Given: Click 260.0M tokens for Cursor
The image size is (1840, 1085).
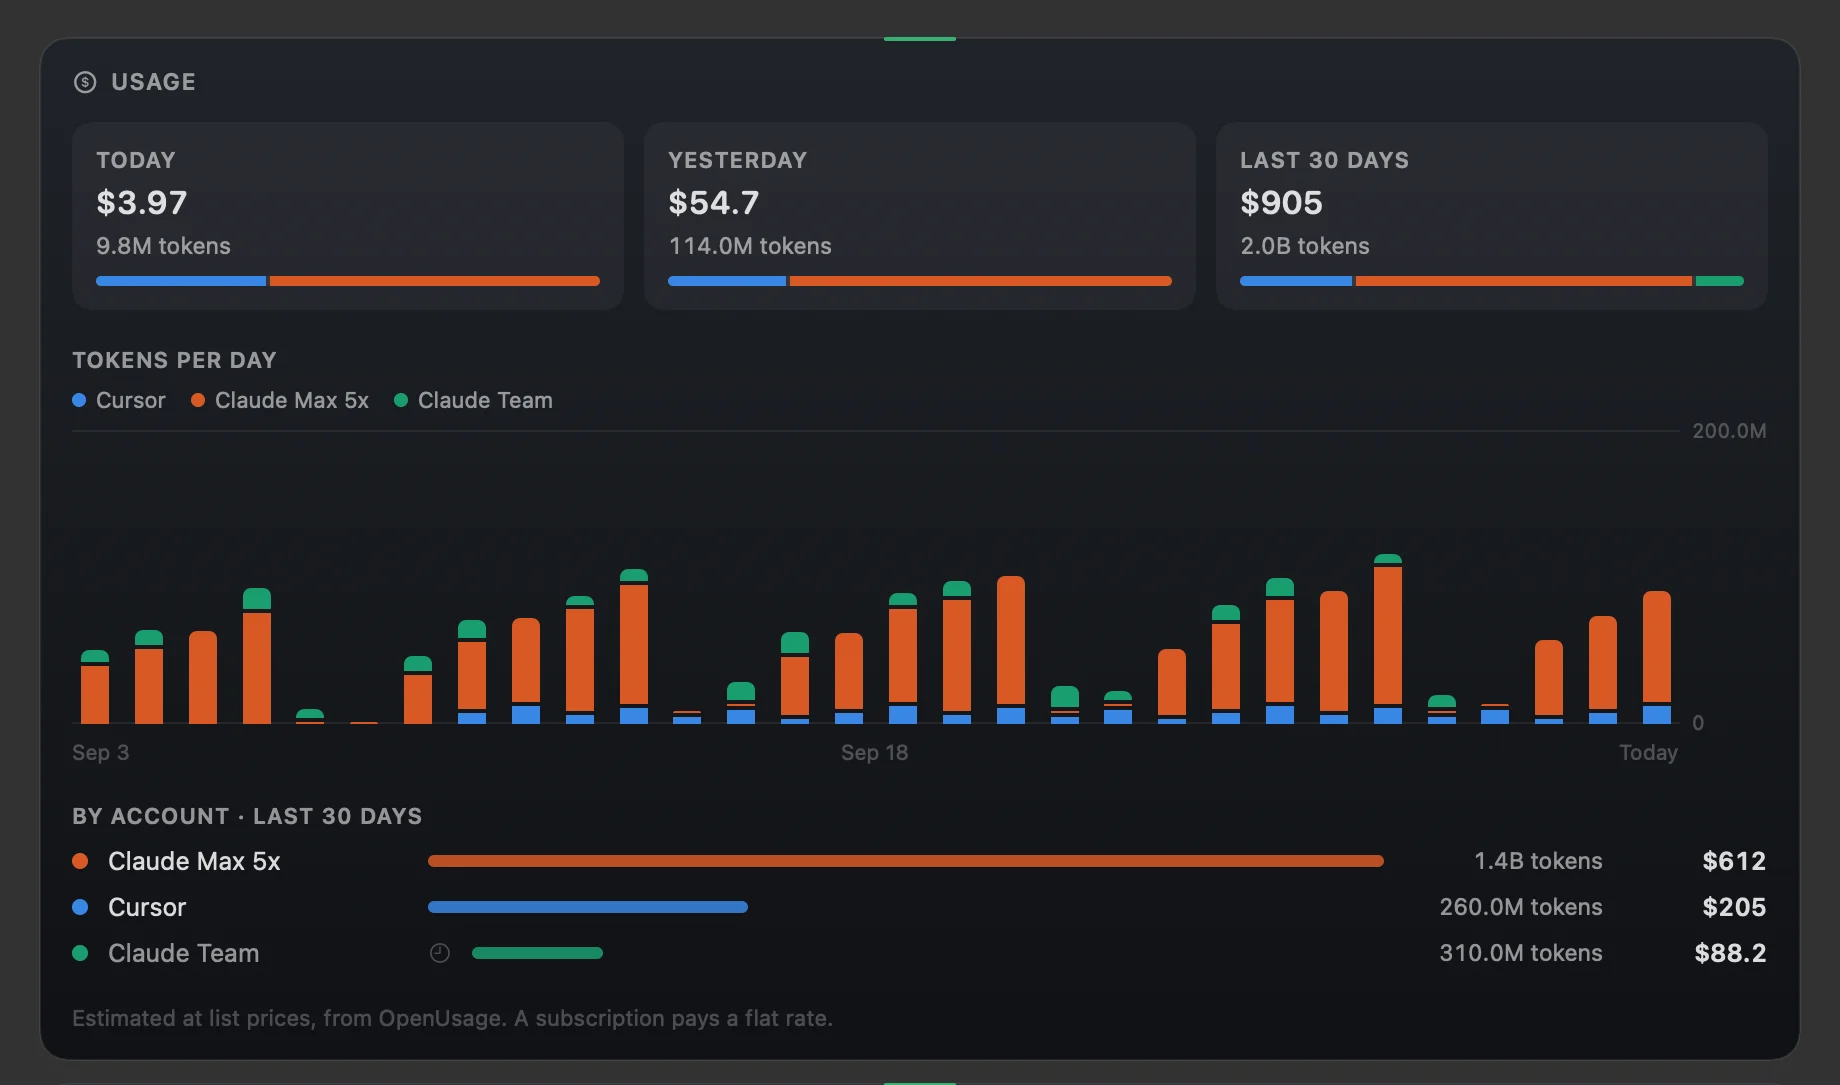Looking at the screenshot, I should (x=1521, y=907).
